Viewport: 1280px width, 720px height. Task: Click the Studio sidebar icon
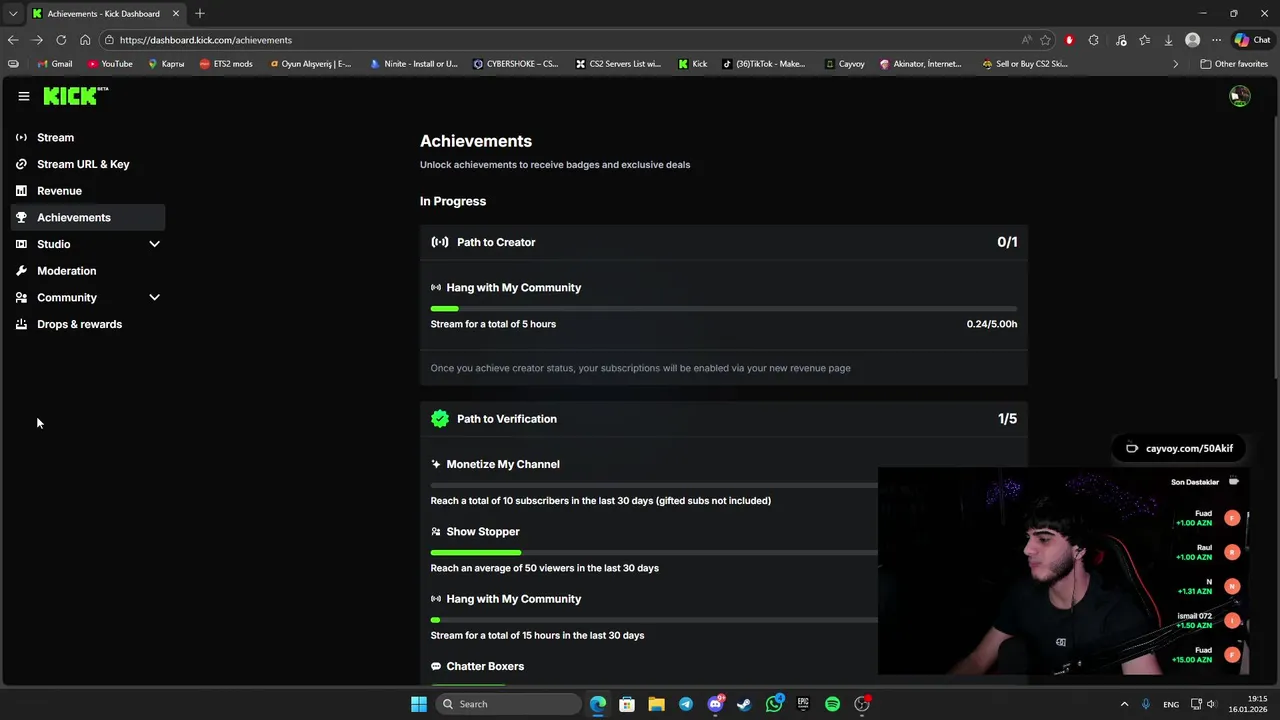pos(21,244)
